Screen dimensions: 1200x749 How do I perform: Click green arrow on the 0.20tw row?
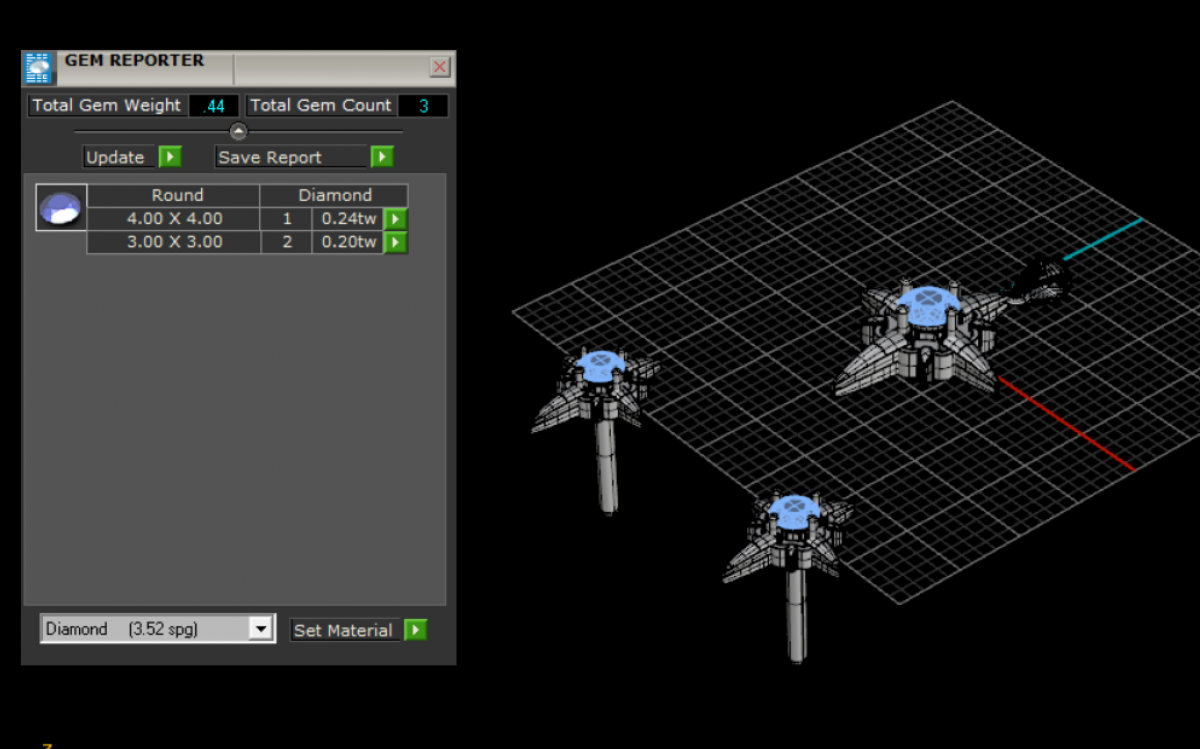[x=397, y=242]
